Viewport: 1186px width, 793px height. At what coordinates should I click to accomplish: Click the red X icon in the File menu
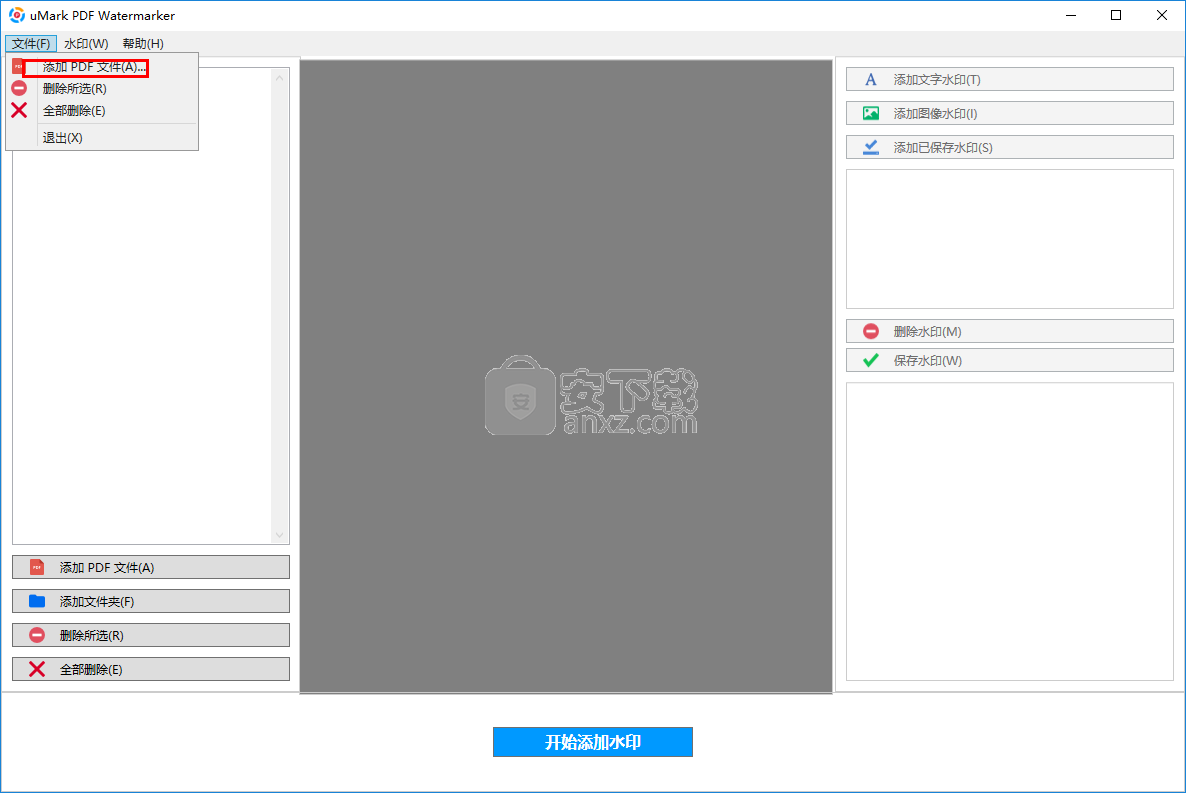tap(19, 110)
